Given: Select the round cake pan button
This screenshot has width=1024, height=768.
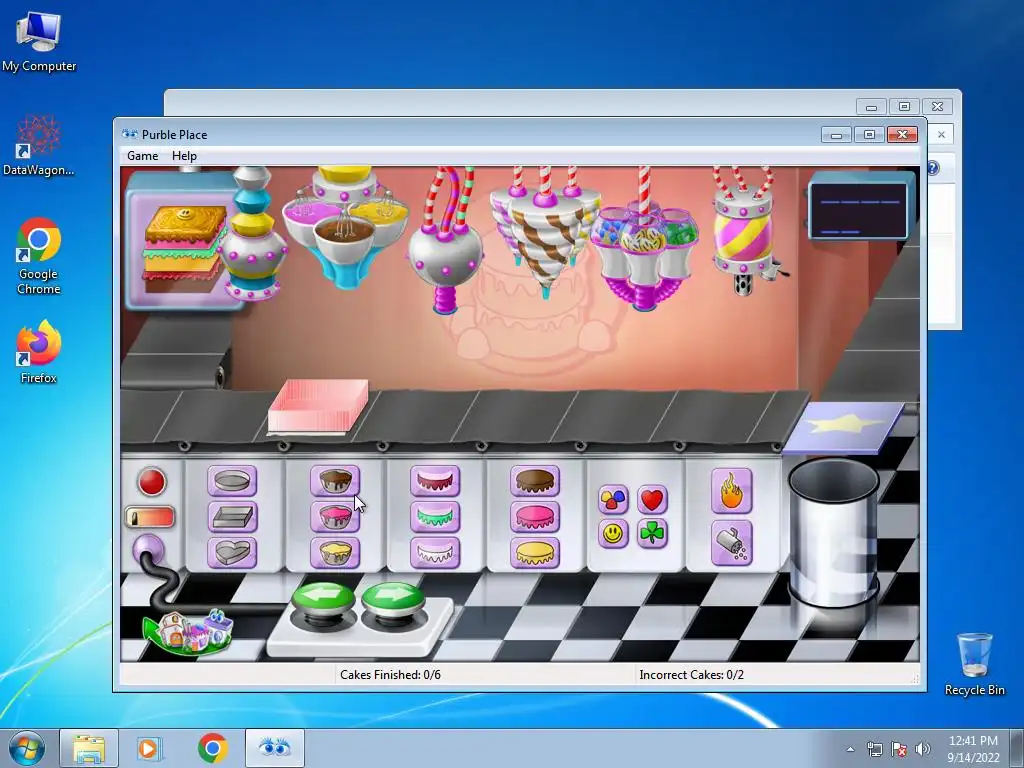Looking at the screenshot, I should [232, 481].
